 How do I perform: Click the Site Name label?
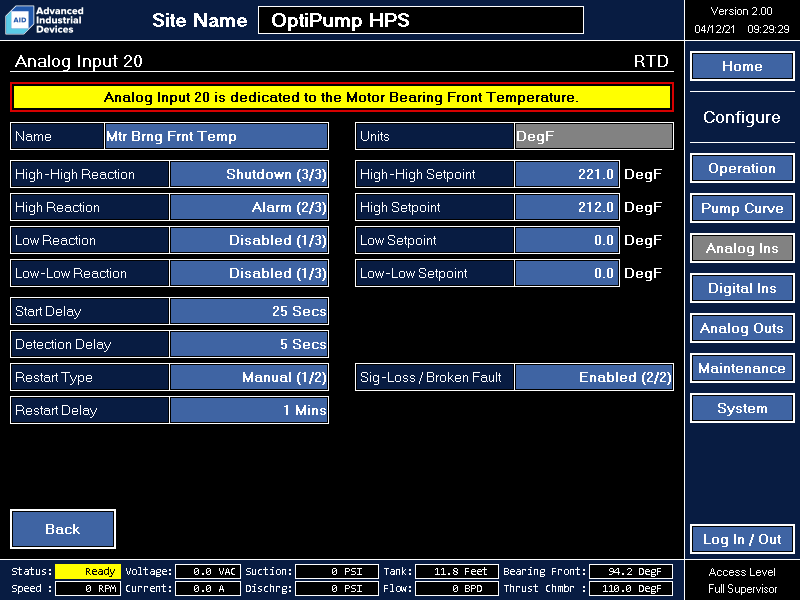tap(199, 20)
